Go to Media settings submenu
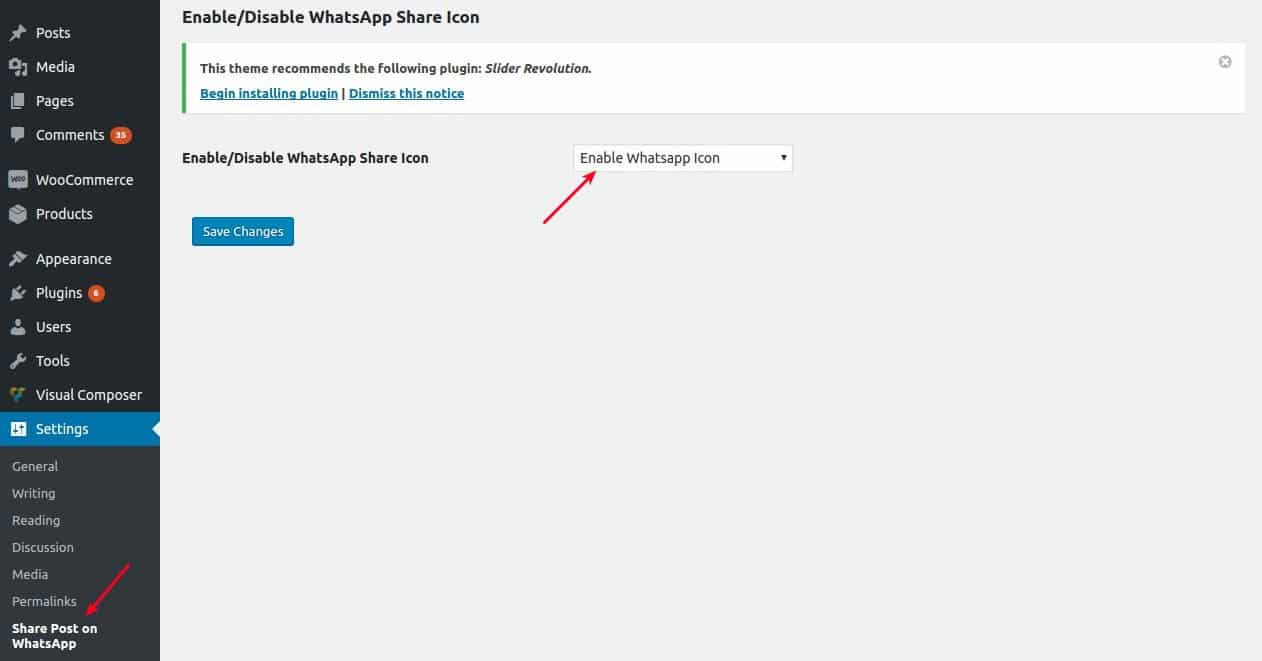 pos(30,574)
